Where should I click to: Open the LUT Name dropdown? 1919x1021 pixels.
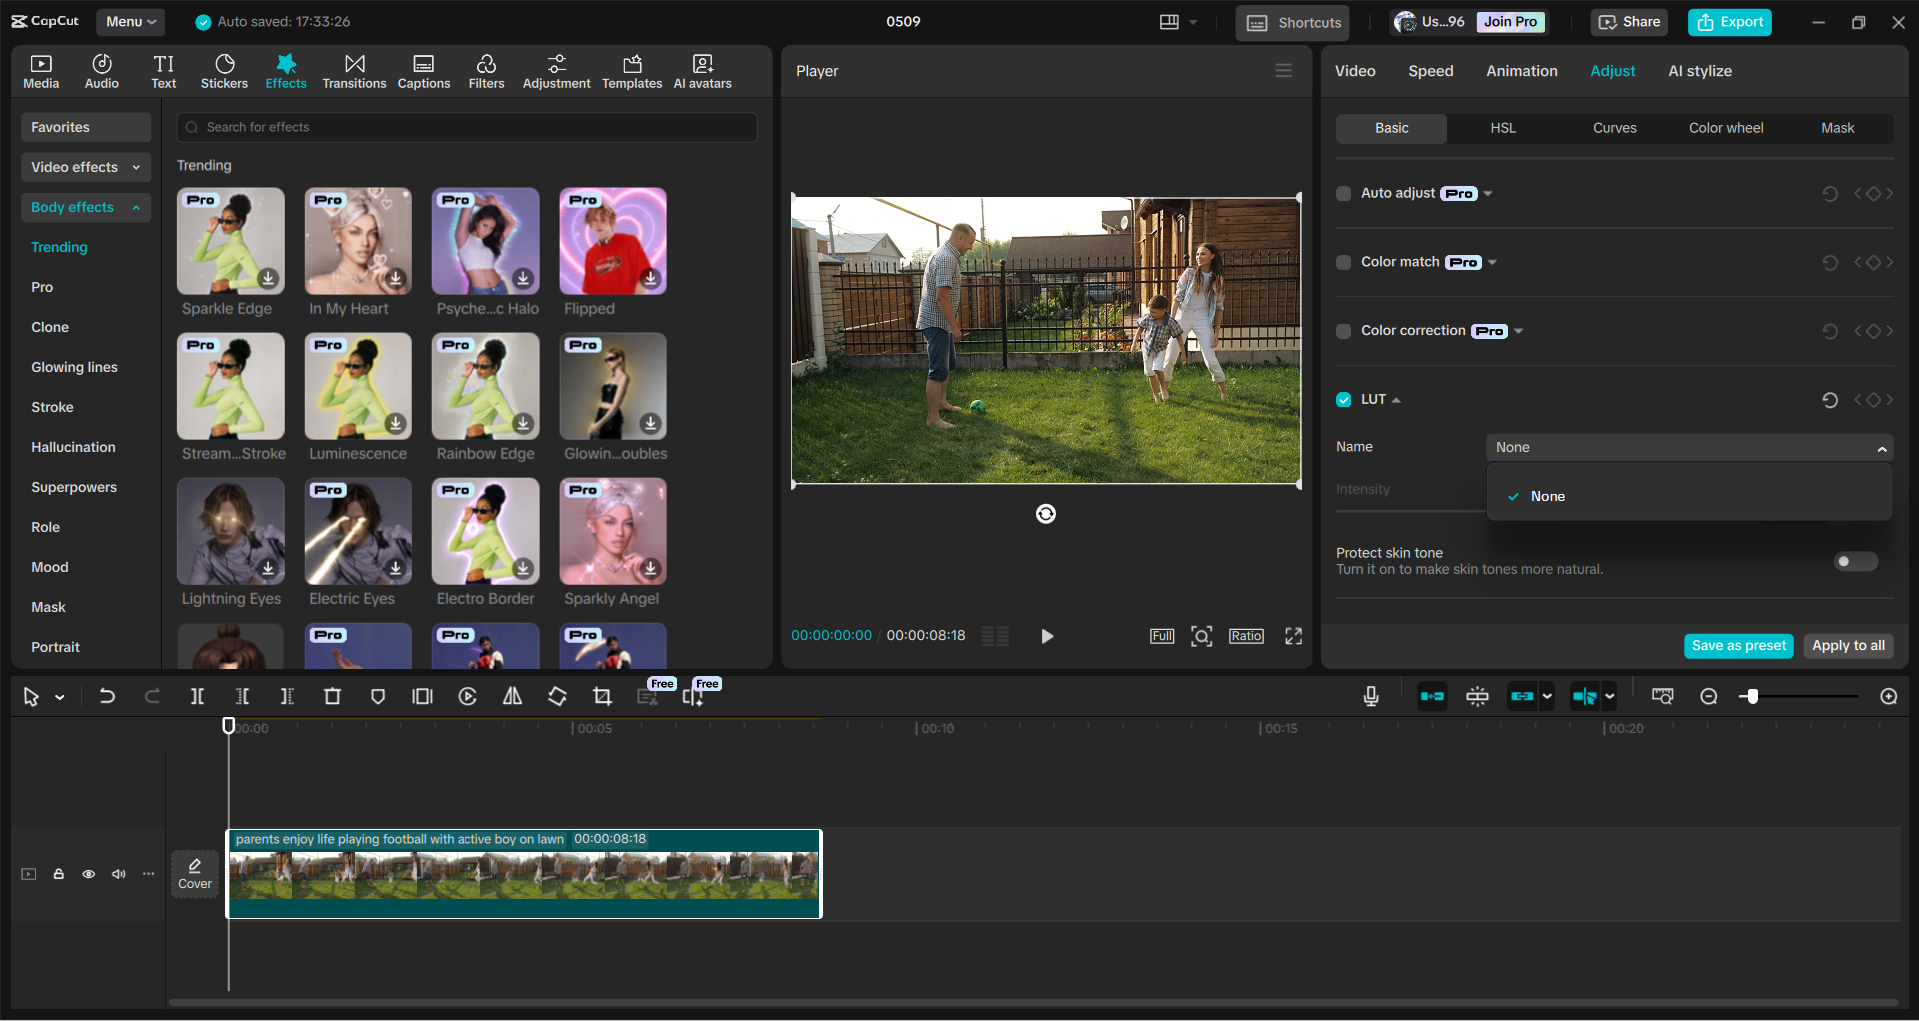[x=1688, y=447]
